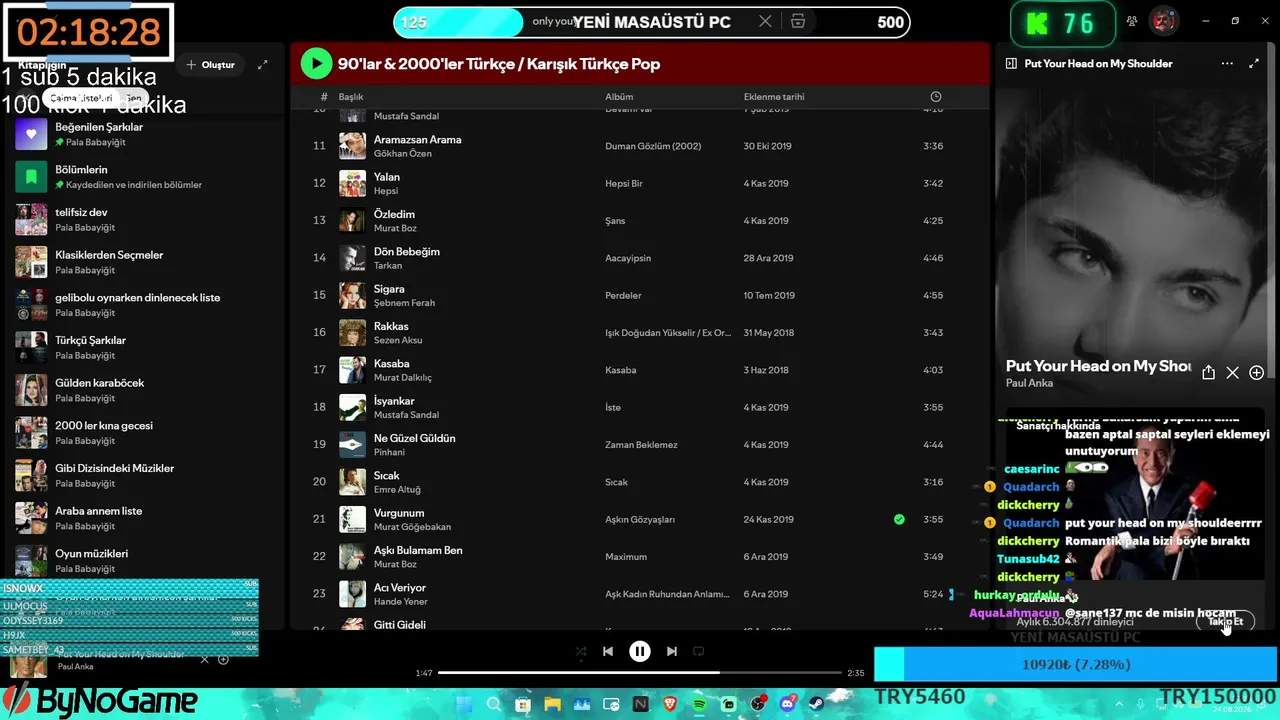This screenshot has width=1280, height=720.
Task: Open Steam from the taskbar
Action: point(817,705)
